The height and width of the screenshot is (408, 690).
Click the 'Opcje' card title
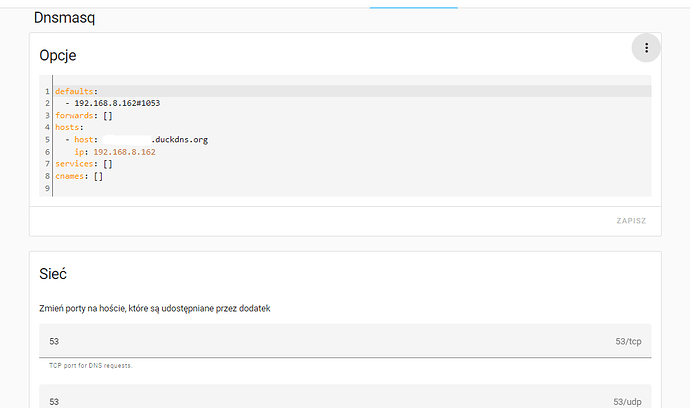[x=58, y=55]
